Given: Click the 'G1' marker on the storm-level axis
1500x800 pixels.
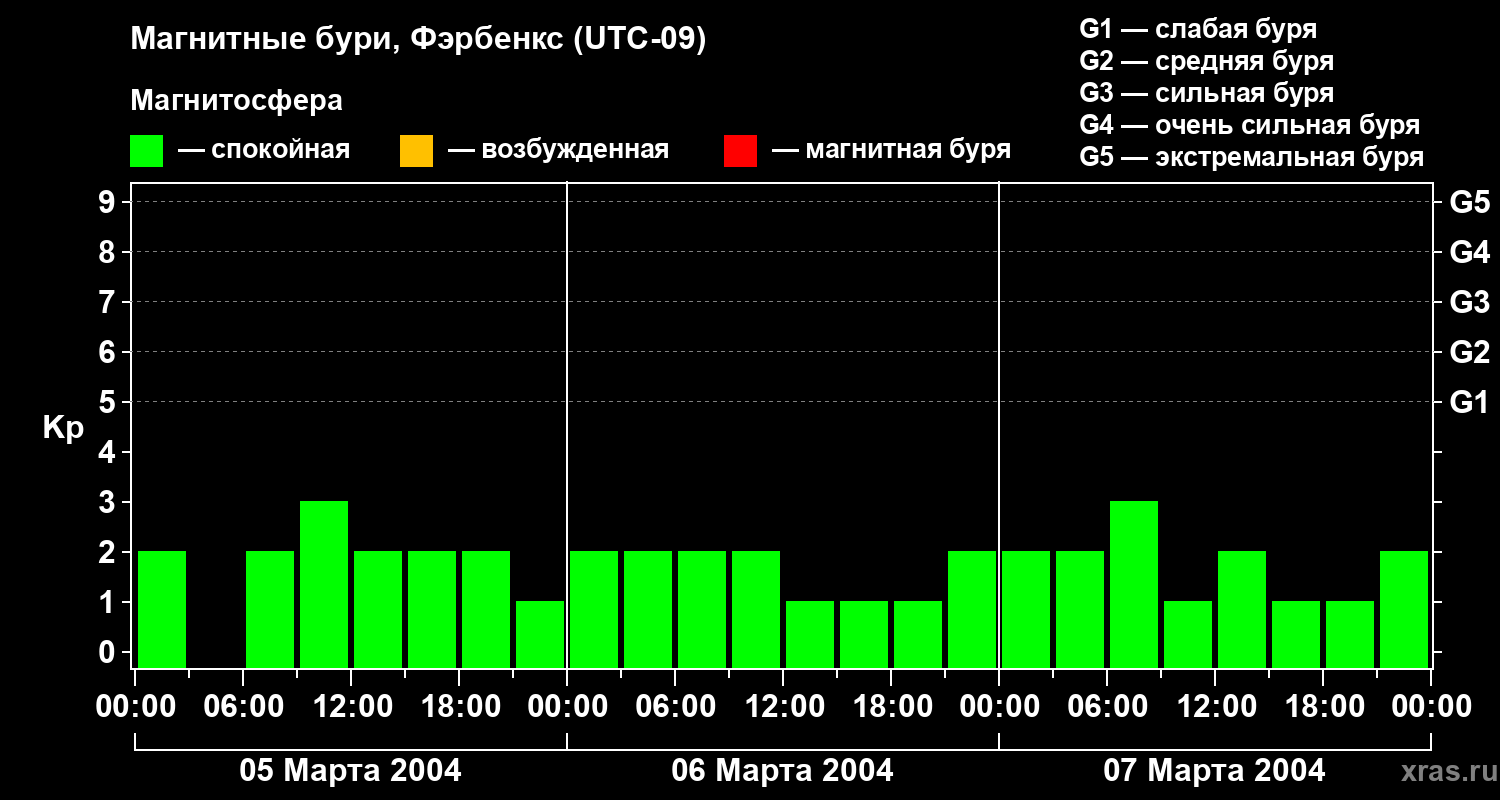Looking at the screenshot, I should pyautogui.click(x=1469, y=402).
